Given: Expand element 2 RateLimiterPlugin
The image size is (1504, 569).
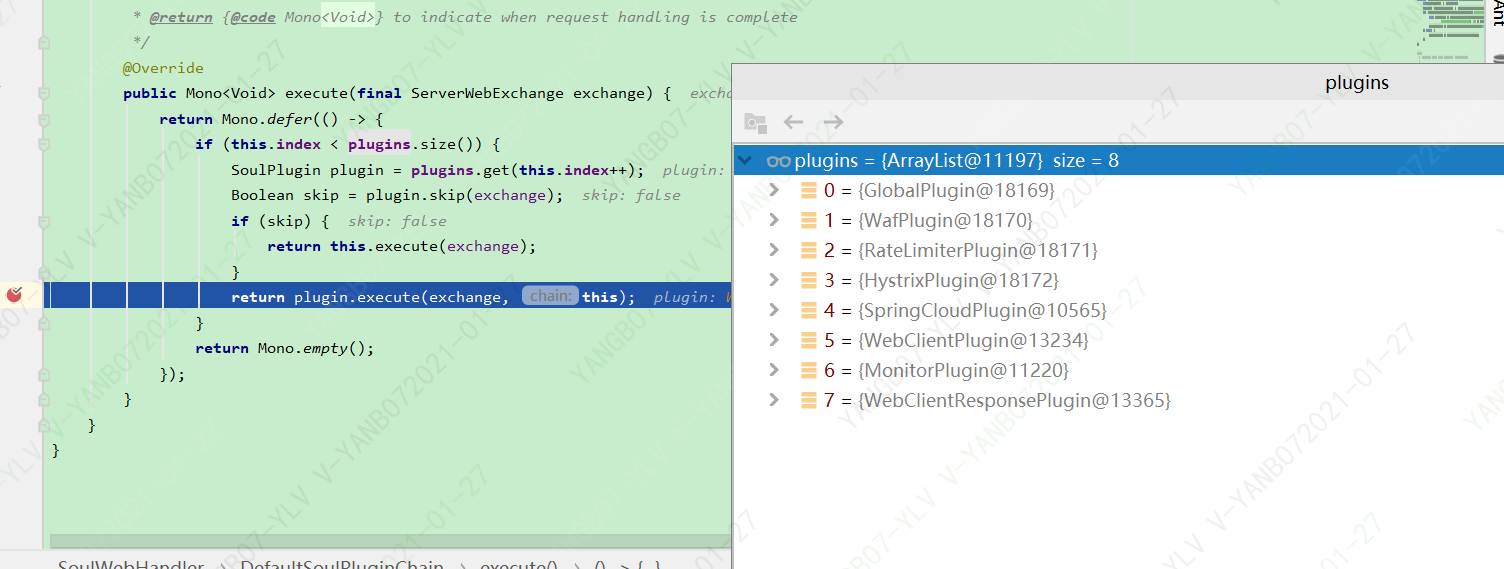Looking at the screenshot, I should pyautogui.click(x=774, y=250).
